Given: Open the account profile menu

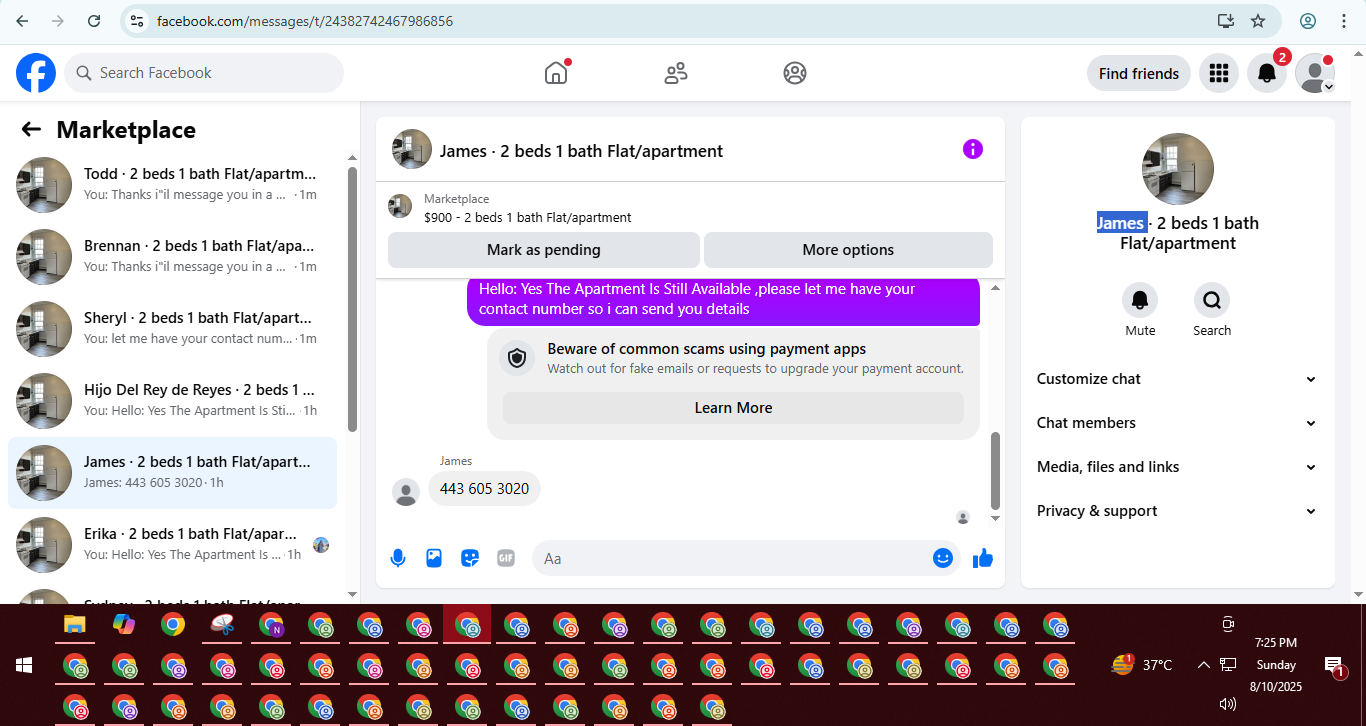Looking at the screenshot, I should click(1315, 73).
